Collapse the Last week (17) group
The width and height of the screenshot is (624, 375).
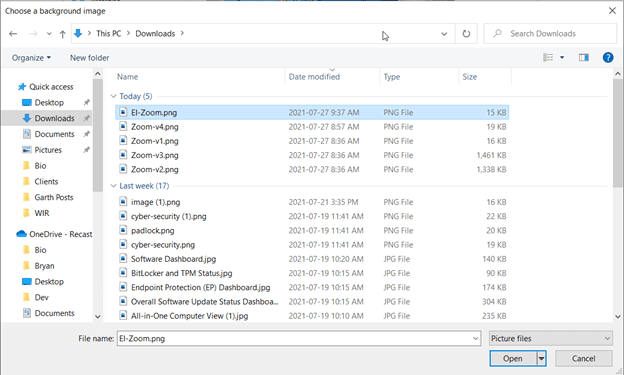click(113, 186)
